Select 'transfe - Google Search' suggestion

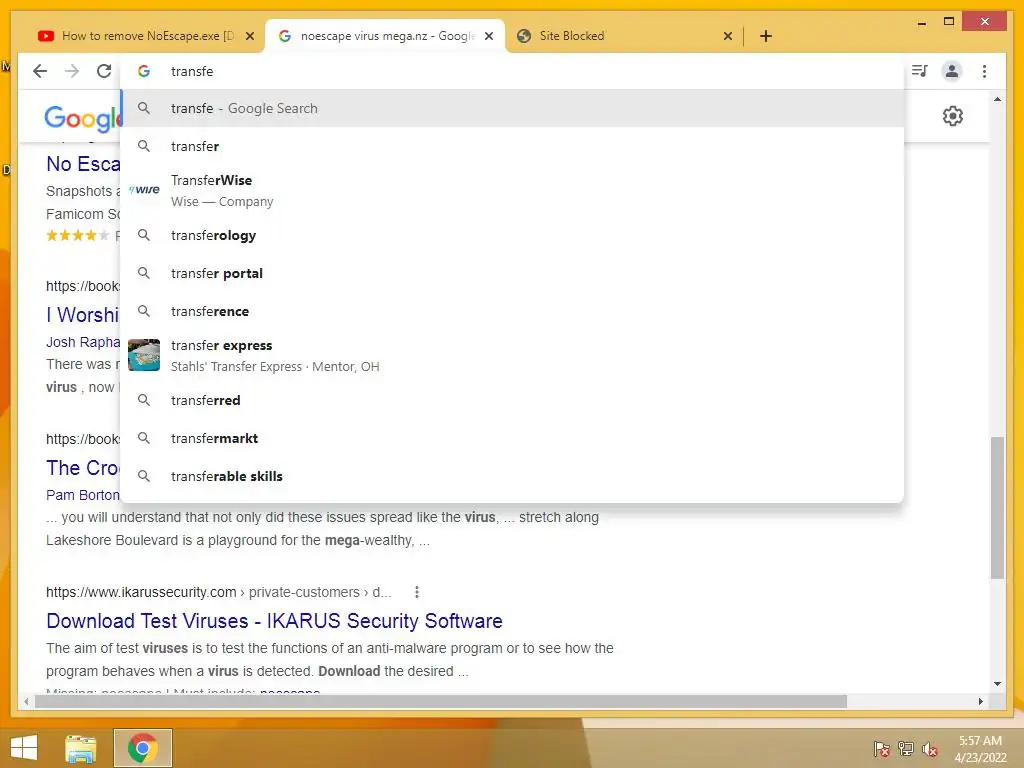click(x=513, y=108)
